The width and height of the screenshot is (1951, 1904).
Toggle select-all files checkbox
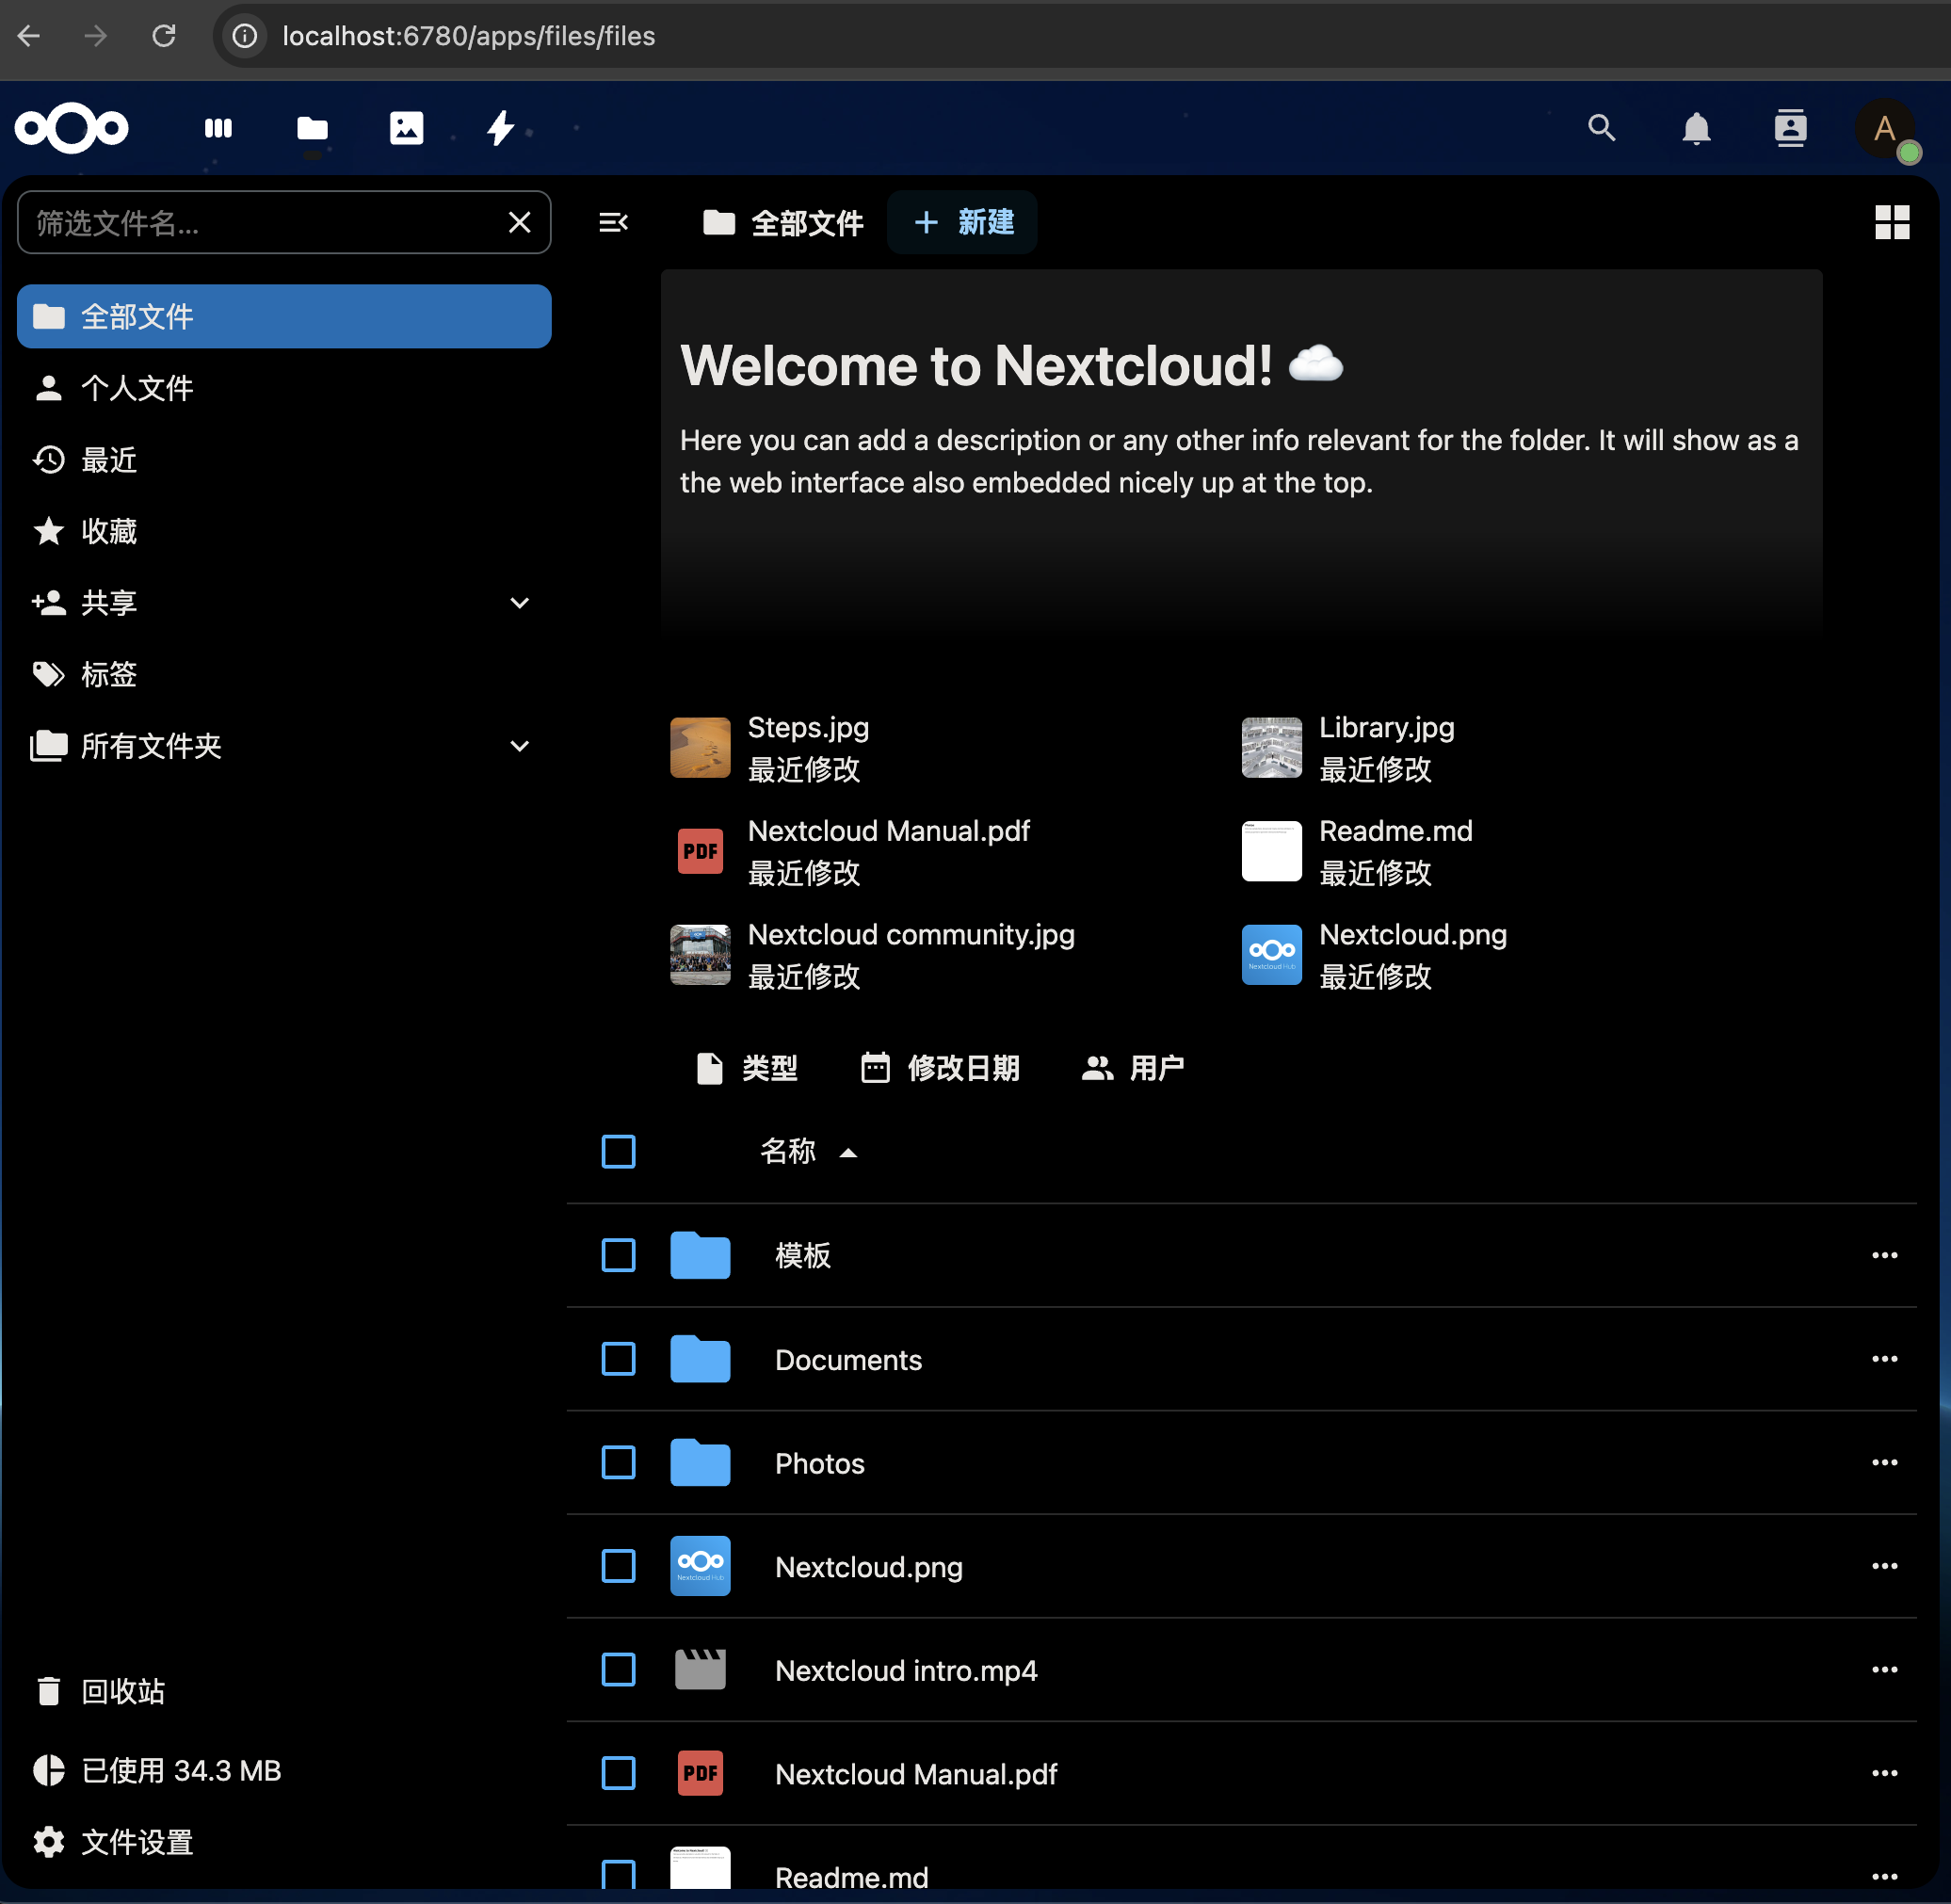click(618, 1151)
